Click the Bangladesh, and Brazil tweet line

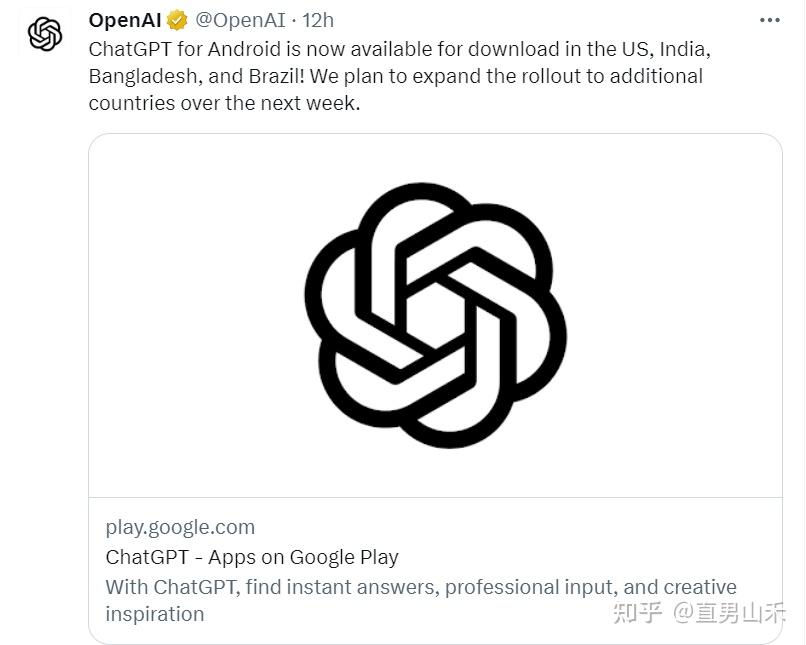pos(395,76)
